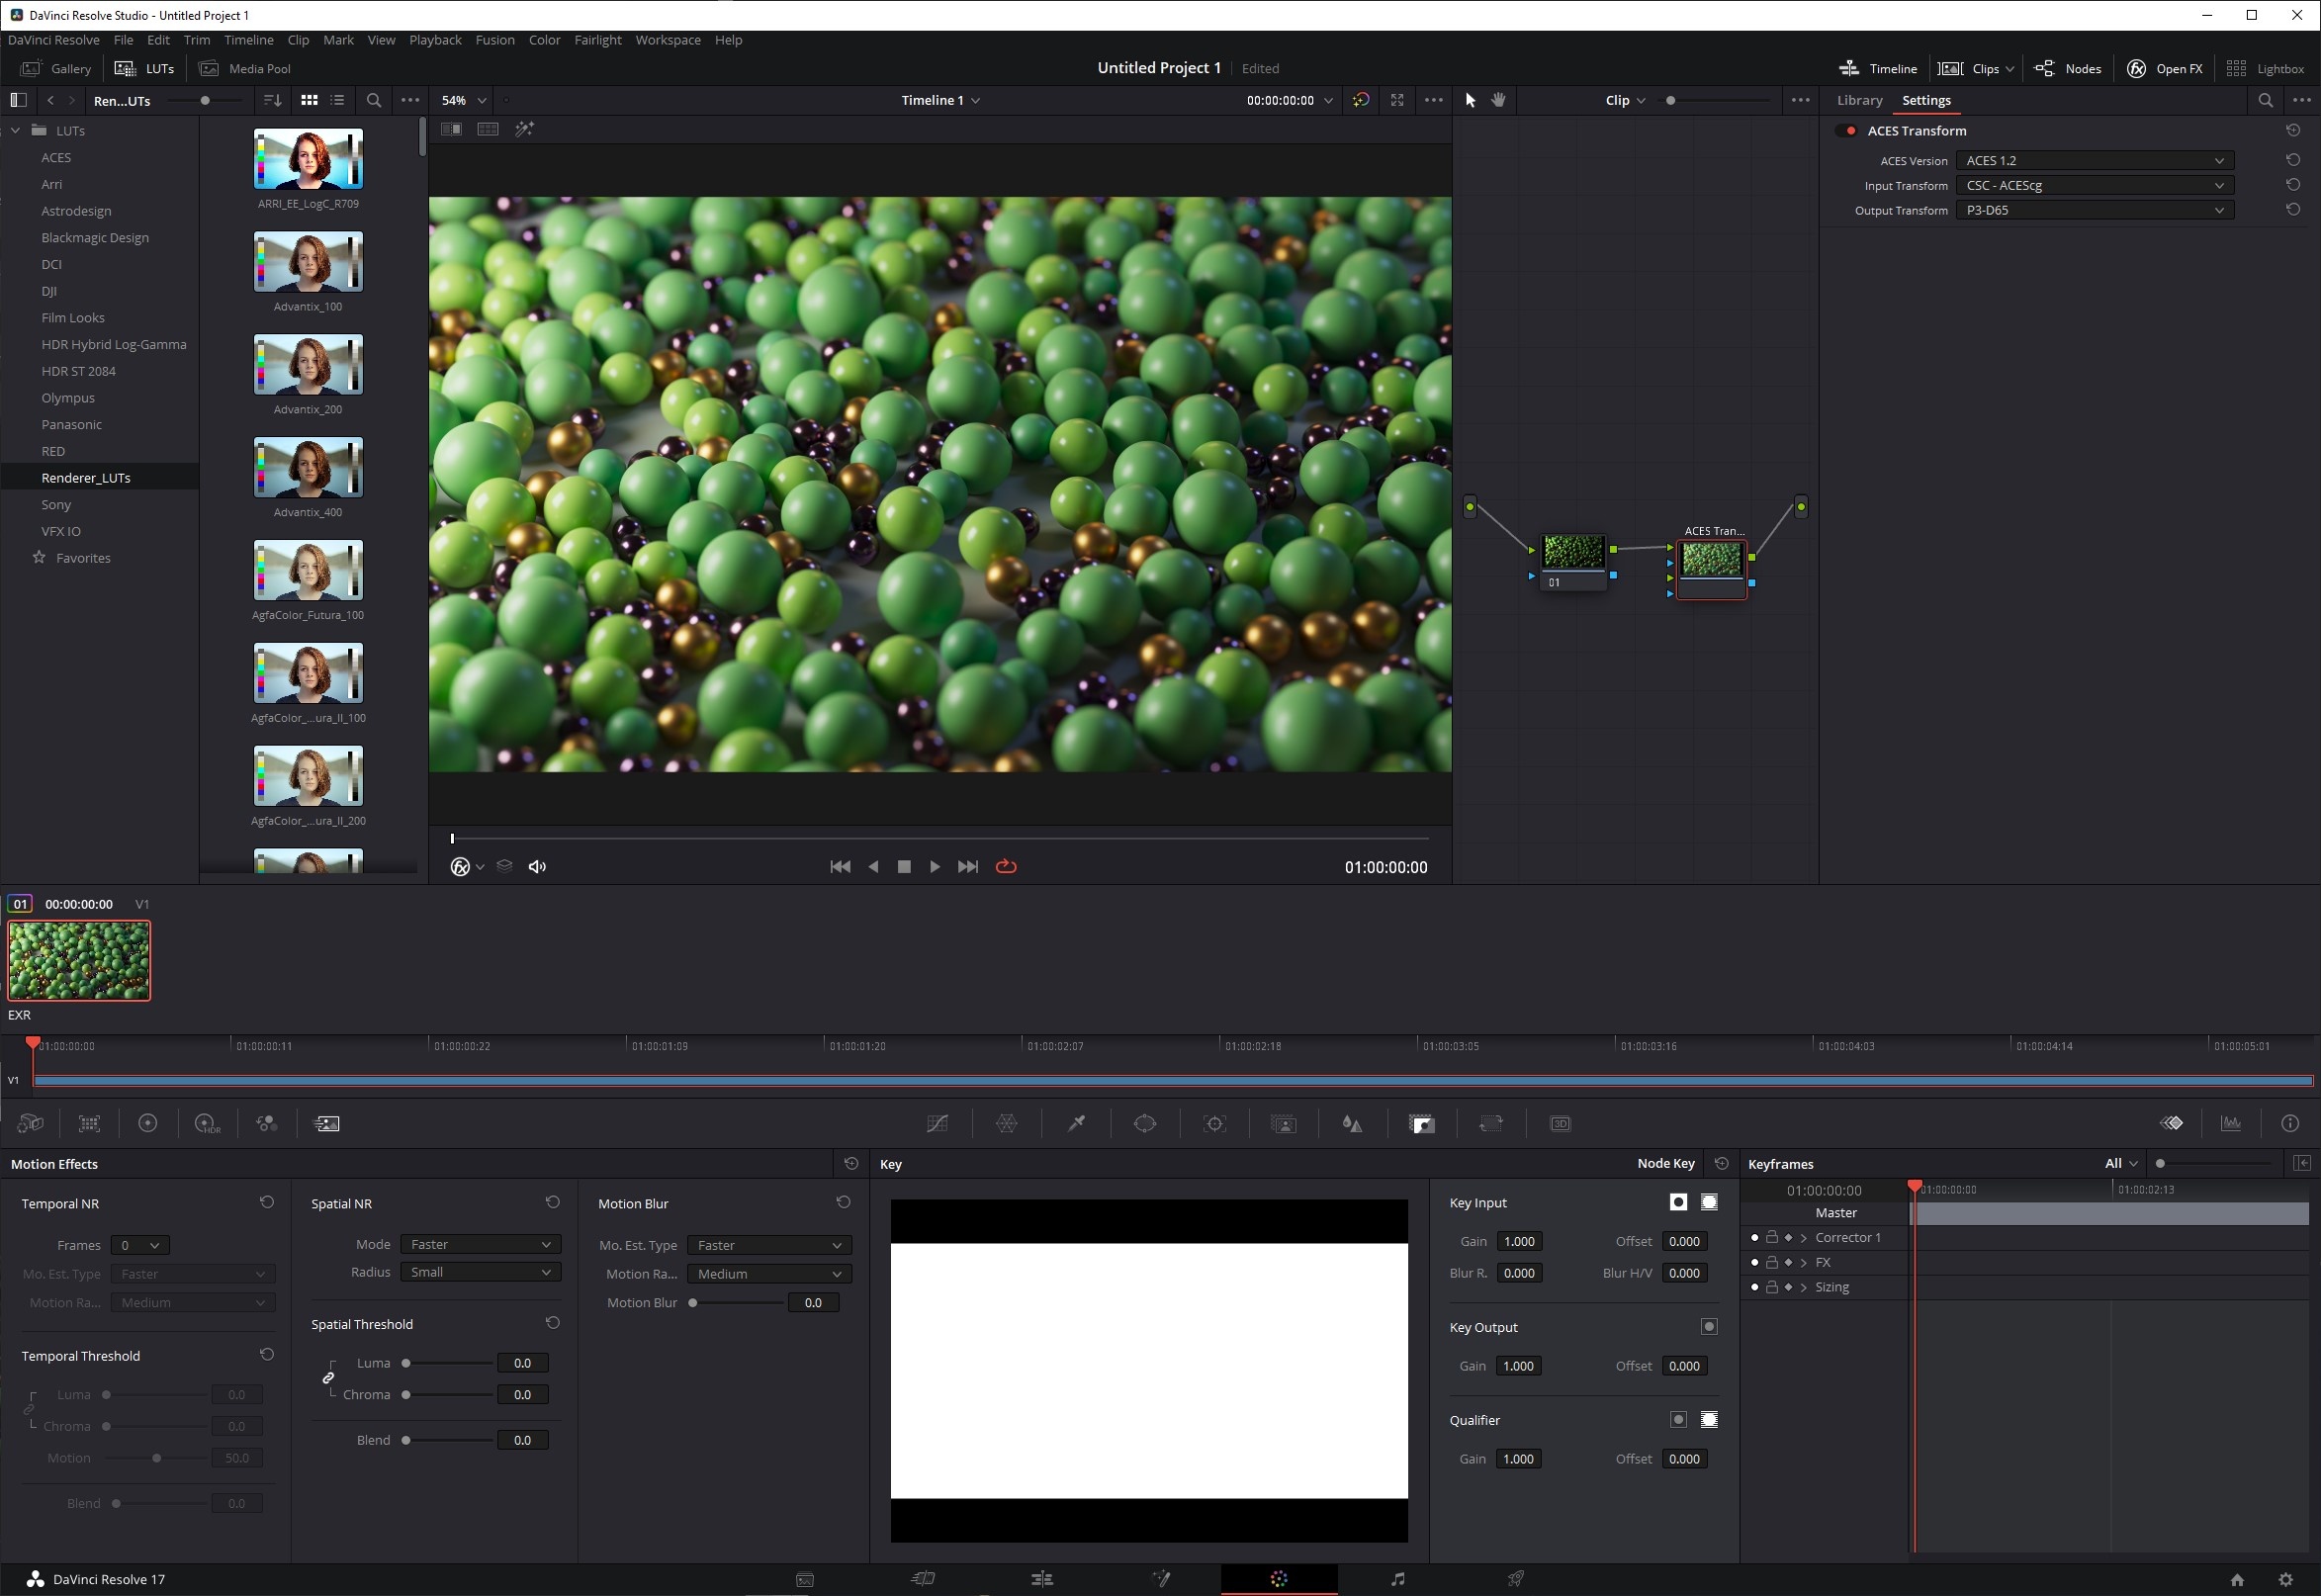
Task: Open the Power Window palette icon
Action: [x=1145, y=1124]
